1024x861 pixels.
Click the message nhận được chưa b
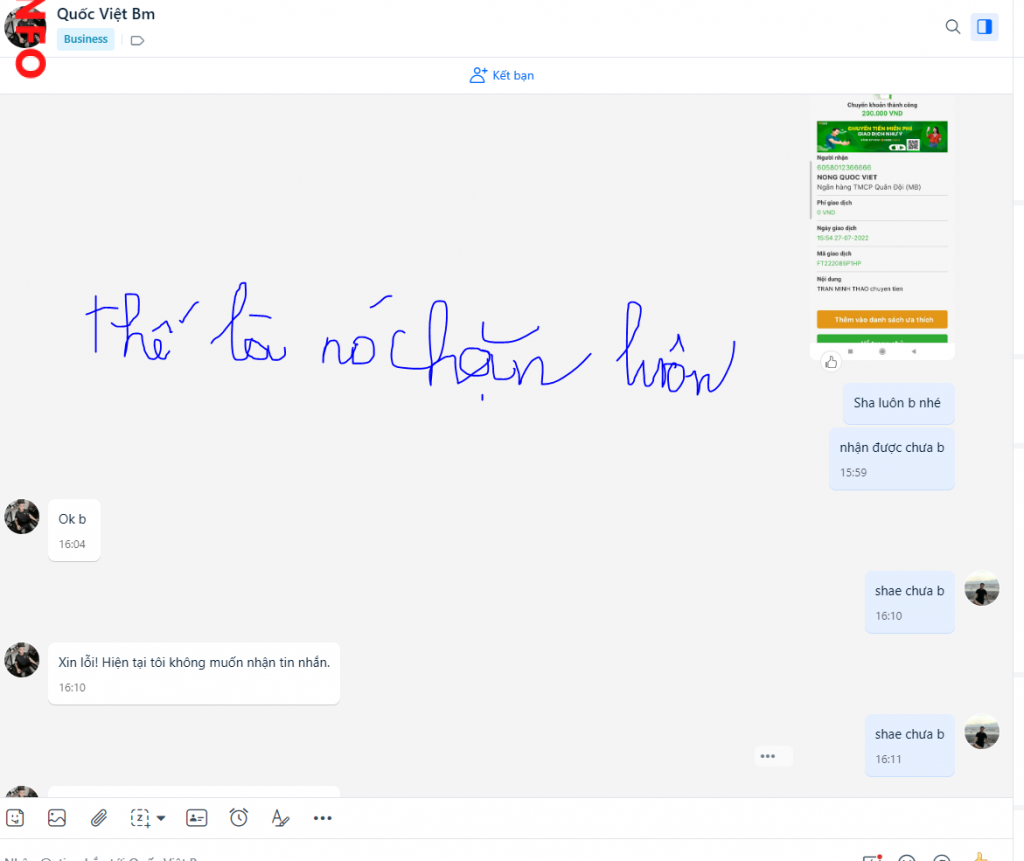(x=891, y=459)
